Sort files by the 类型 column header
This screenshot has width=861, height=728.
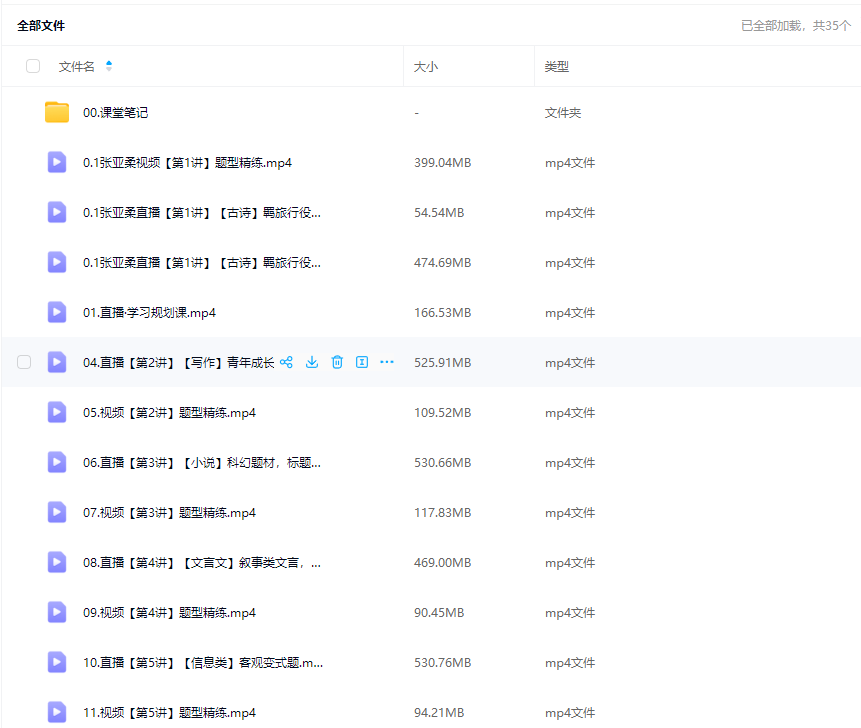pyautogui.click(x=556, y=67)
